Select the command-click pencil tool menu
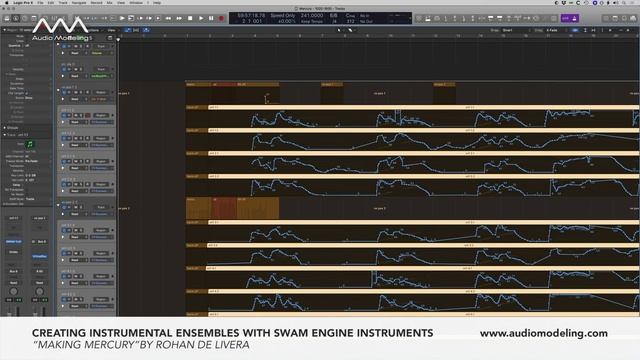Screen dimensions: 640x360 pos(350,30)
